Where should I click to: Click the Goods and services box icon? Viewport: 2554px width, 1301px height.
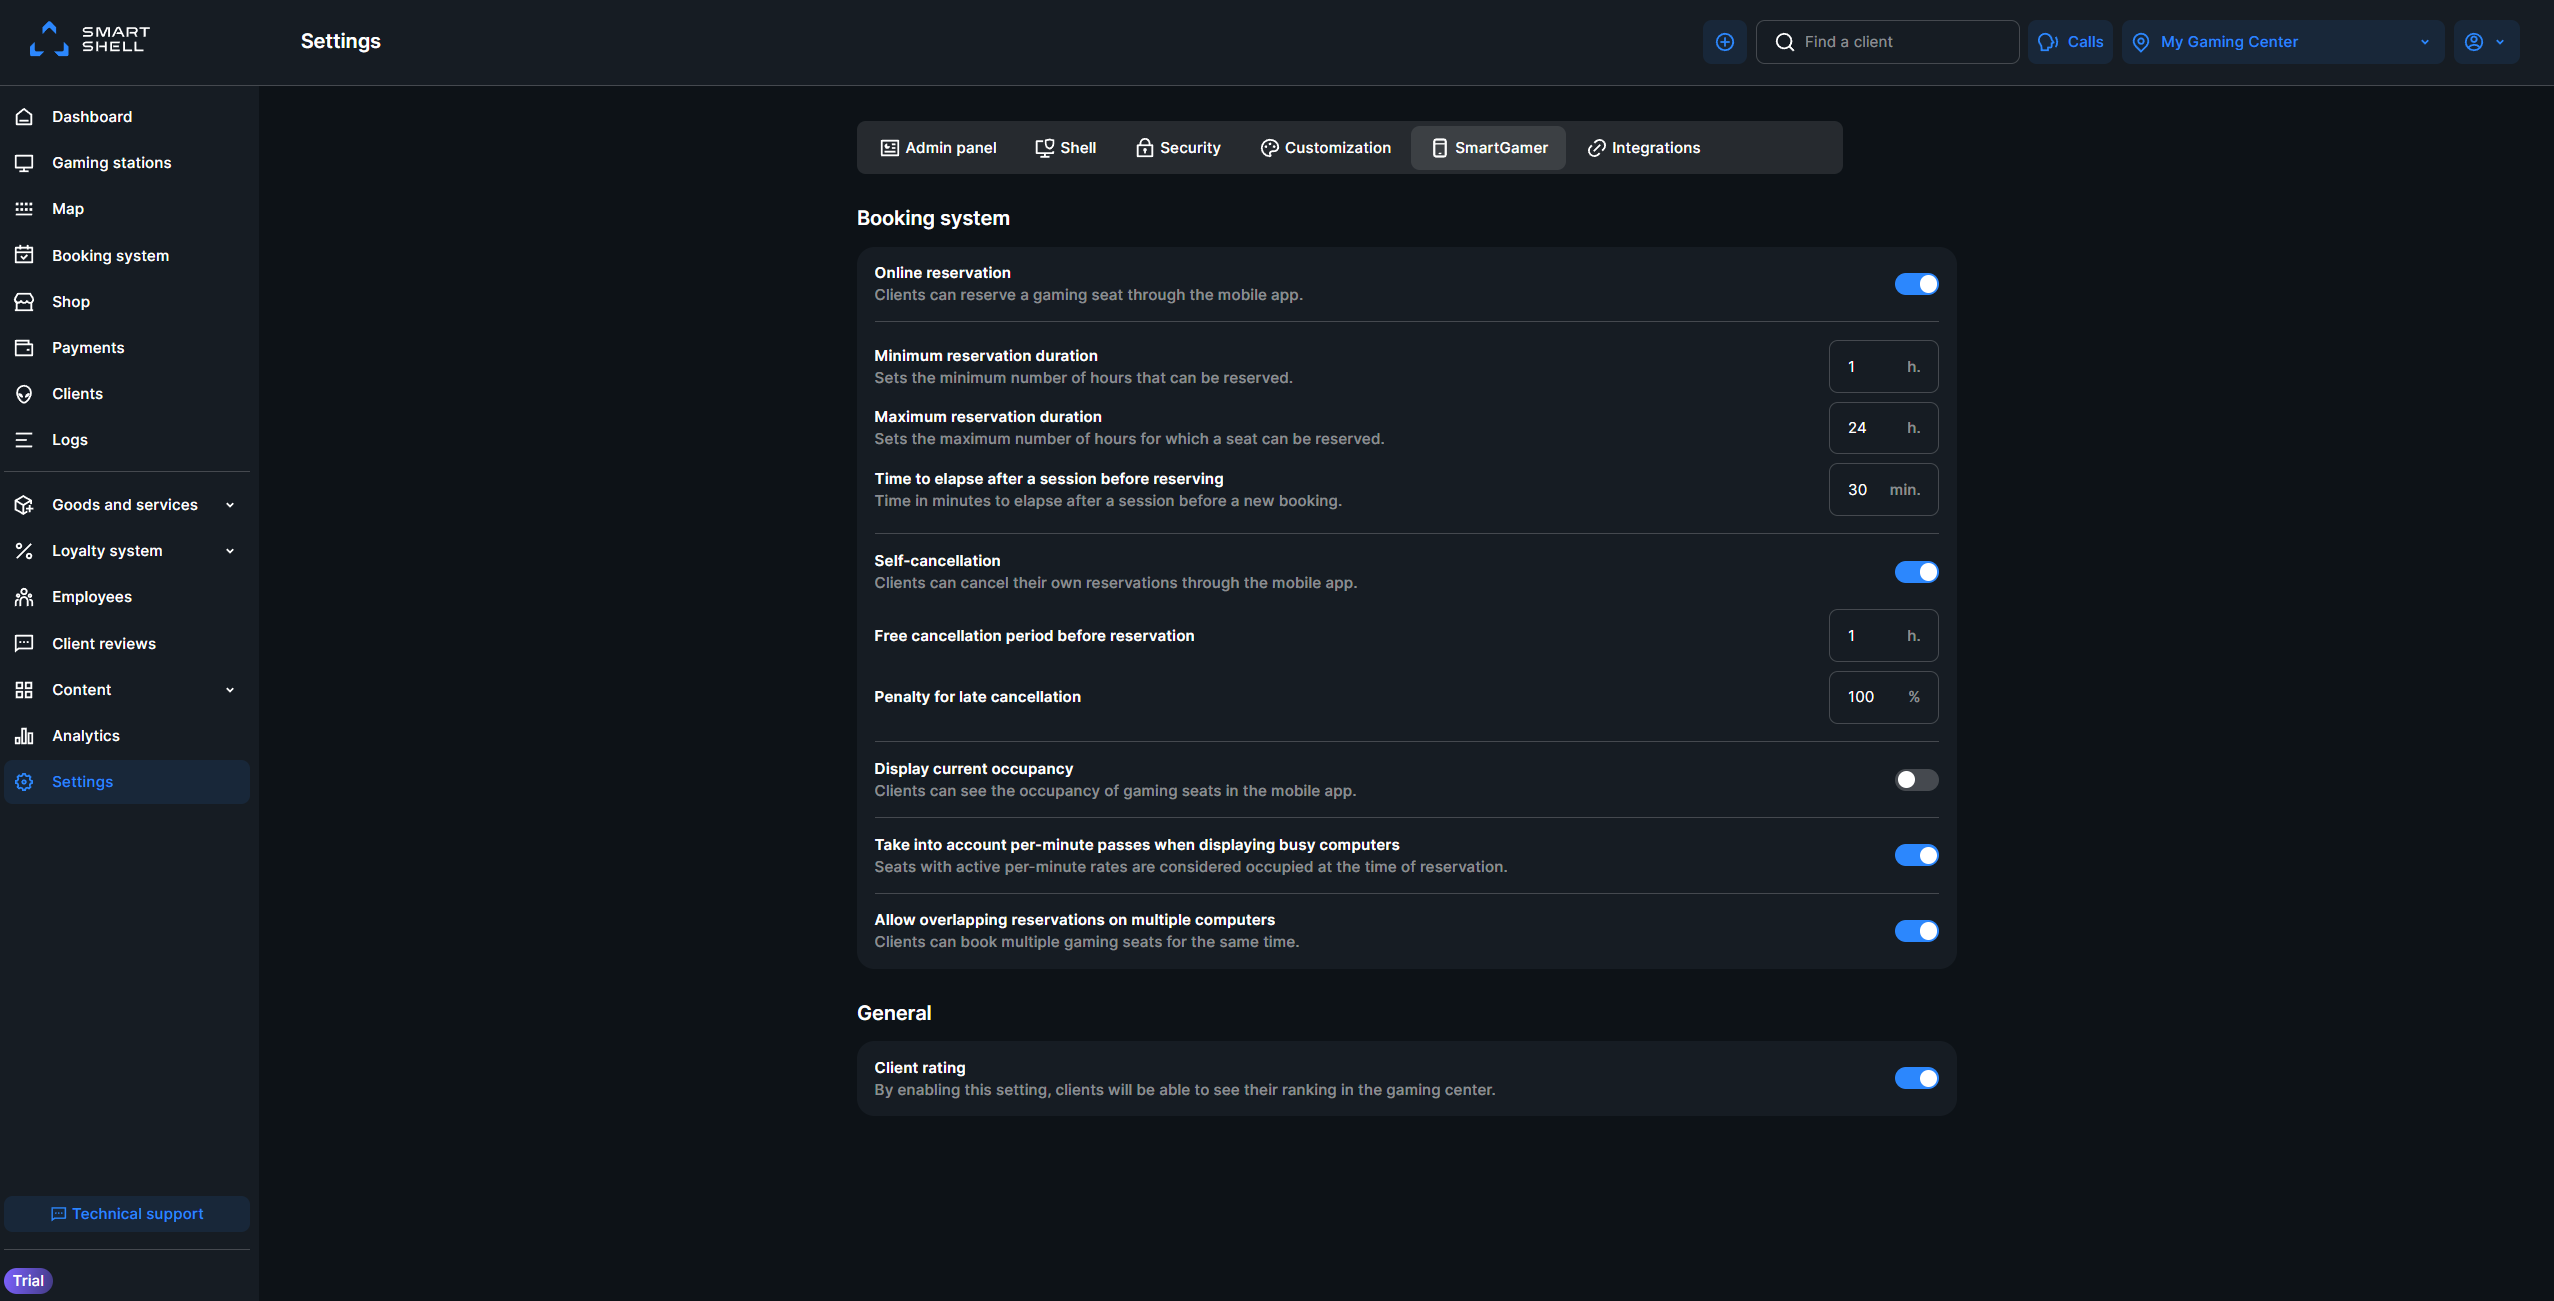tap(24, 505)
